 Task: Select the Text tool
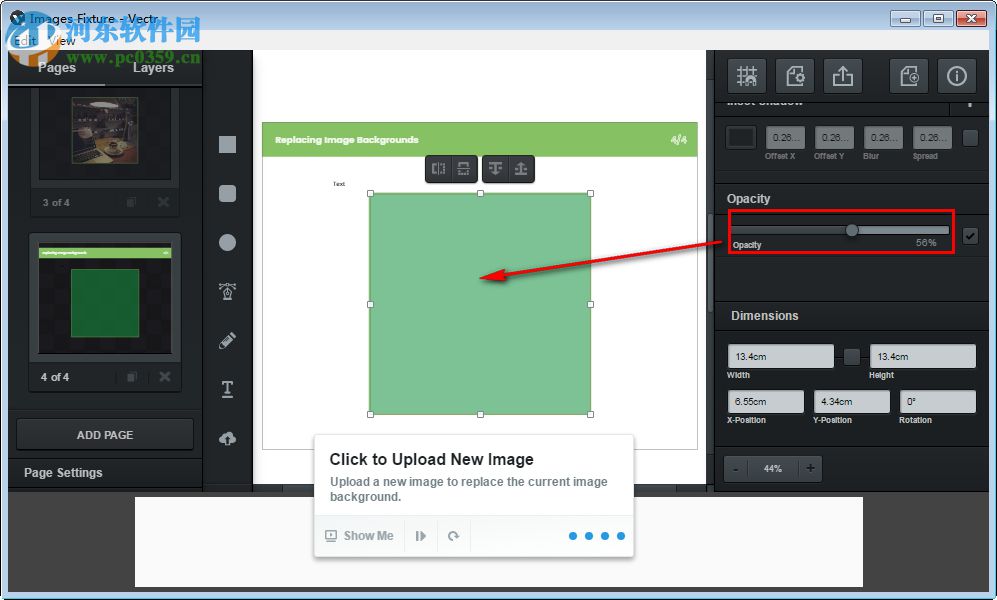[x=227, y=389]
